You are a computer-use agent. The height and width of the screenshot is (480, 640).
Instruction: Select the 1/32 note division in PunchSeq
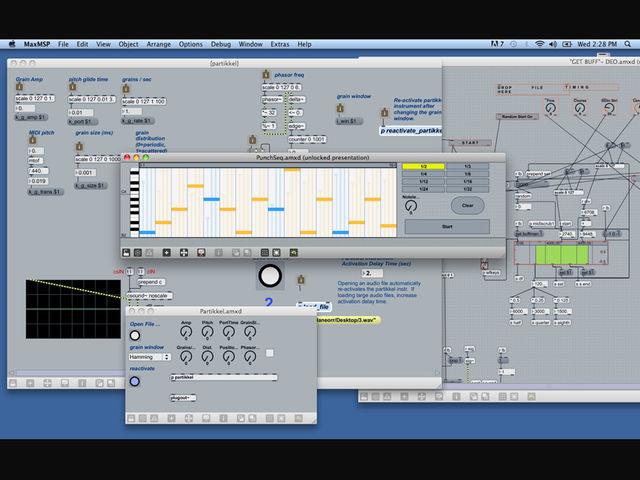[467, 189]
